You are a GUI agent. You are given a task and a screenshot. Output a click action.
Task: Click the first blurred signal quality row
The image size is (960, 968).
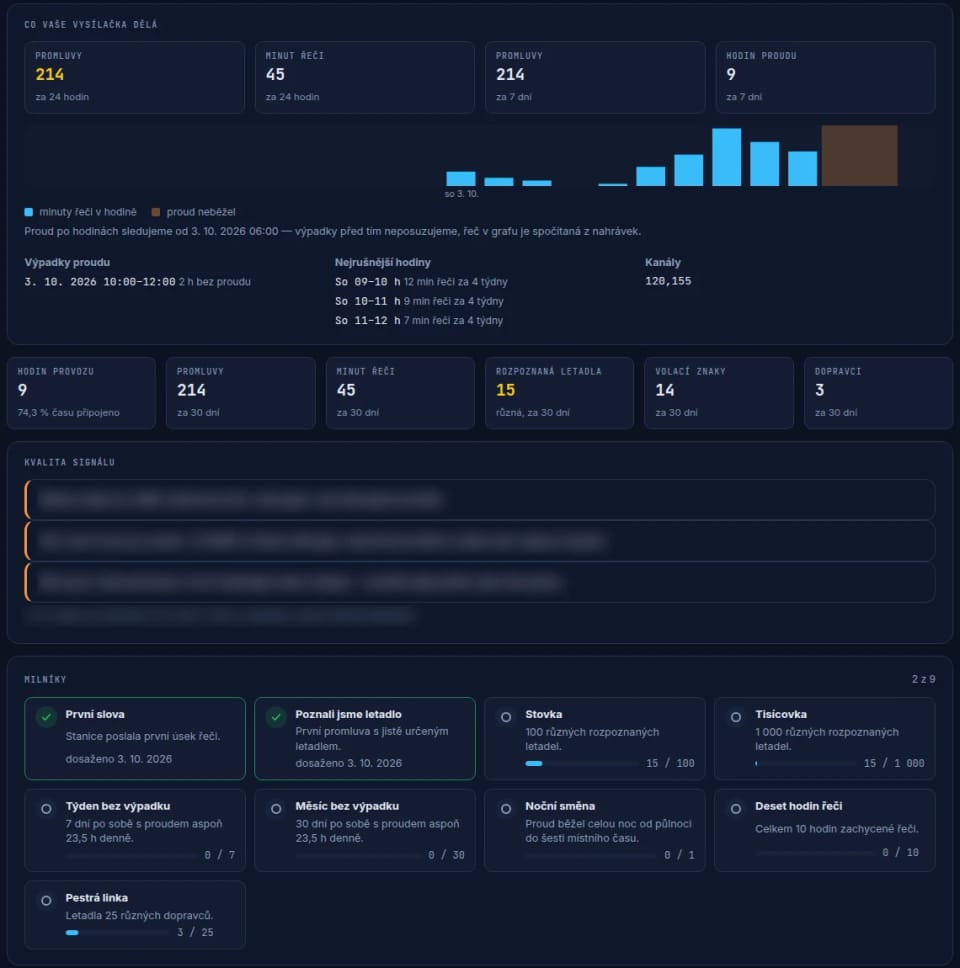480,499
